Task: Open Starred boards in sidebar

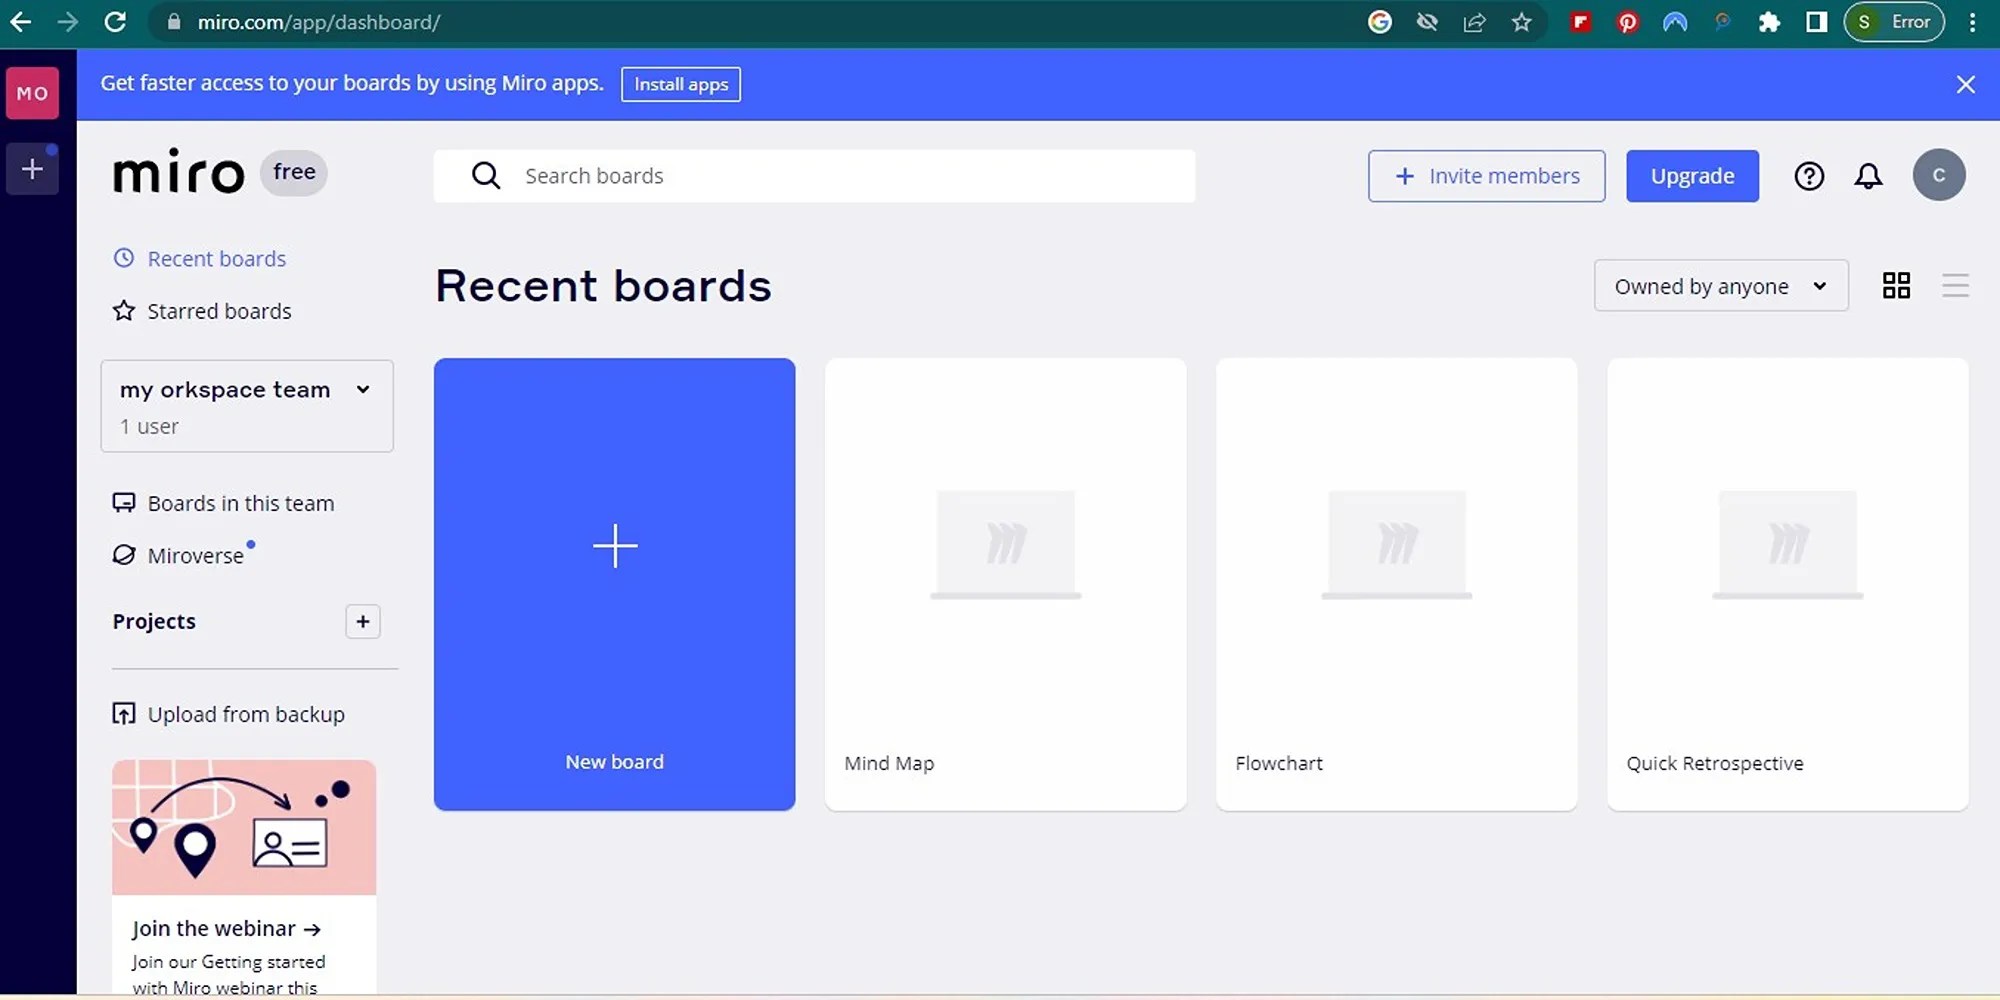Action: (202, 311)
